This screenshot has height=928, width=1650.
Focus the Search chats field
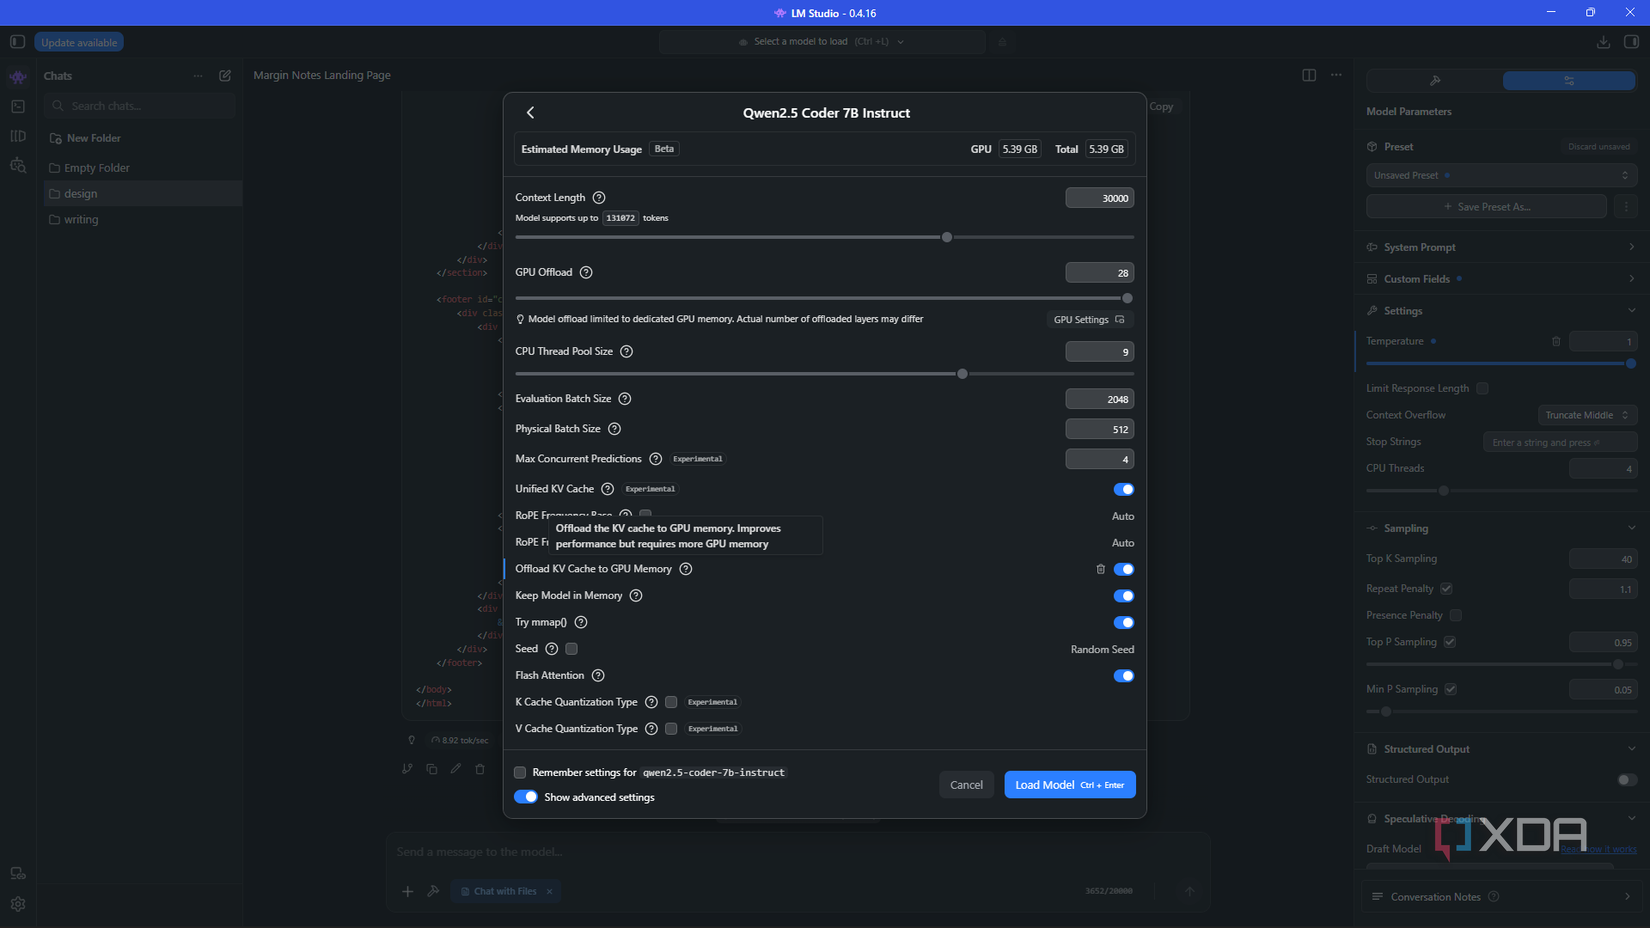[141, 106]
